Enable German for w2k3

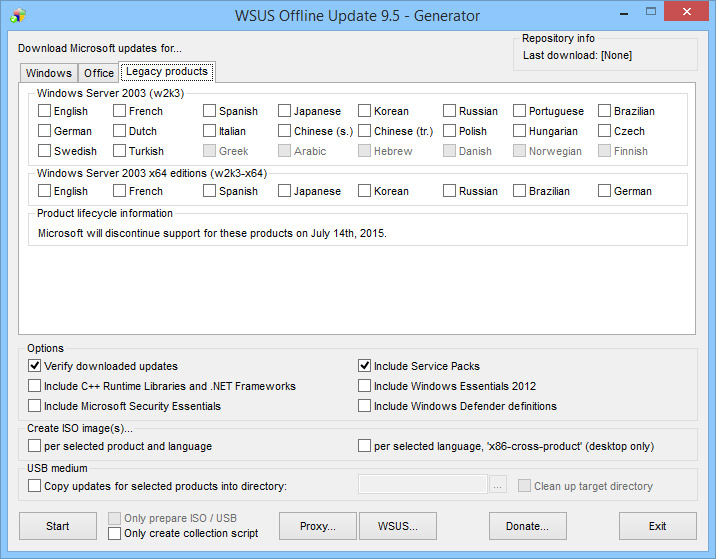tap(44, 131)
